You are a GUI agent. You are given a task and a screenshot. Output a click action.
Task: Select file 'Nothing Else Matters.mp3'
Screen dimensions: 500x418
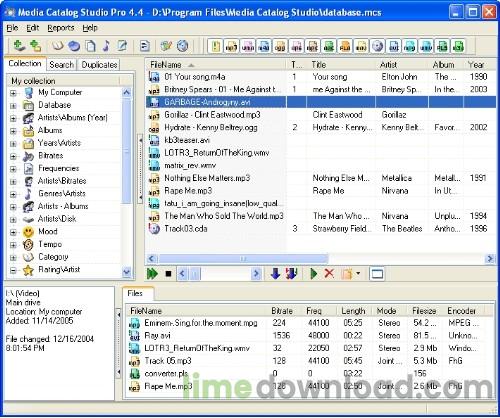(207, 179)
